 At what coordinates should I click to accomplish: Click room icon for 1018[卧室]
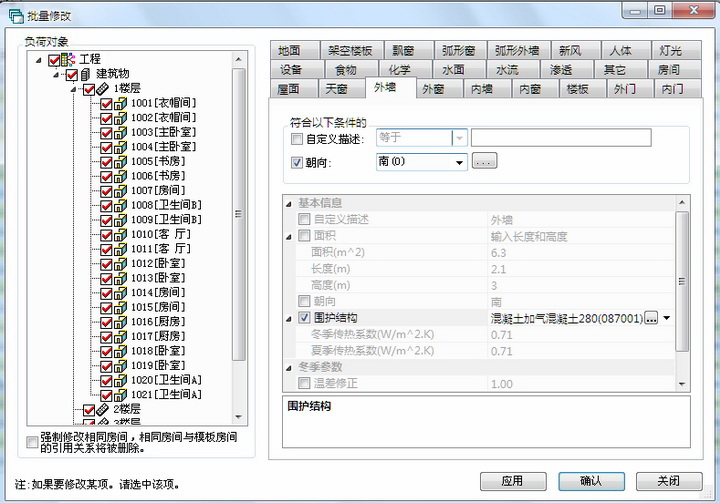120,351
